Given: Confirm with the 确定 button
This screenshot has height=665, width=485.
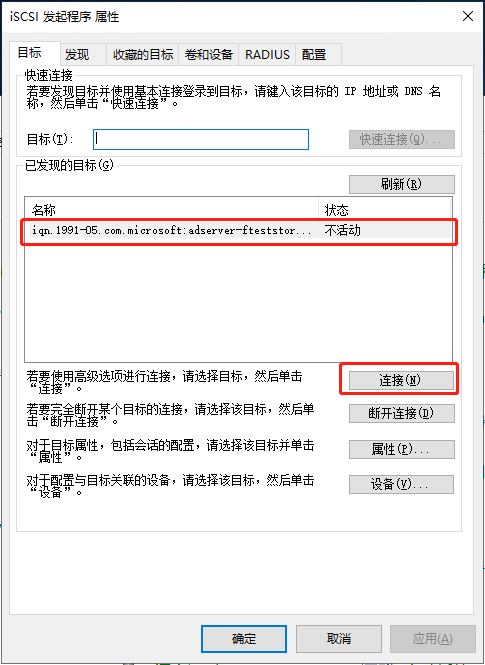Looking at the screenshot, I should point(244,639).
